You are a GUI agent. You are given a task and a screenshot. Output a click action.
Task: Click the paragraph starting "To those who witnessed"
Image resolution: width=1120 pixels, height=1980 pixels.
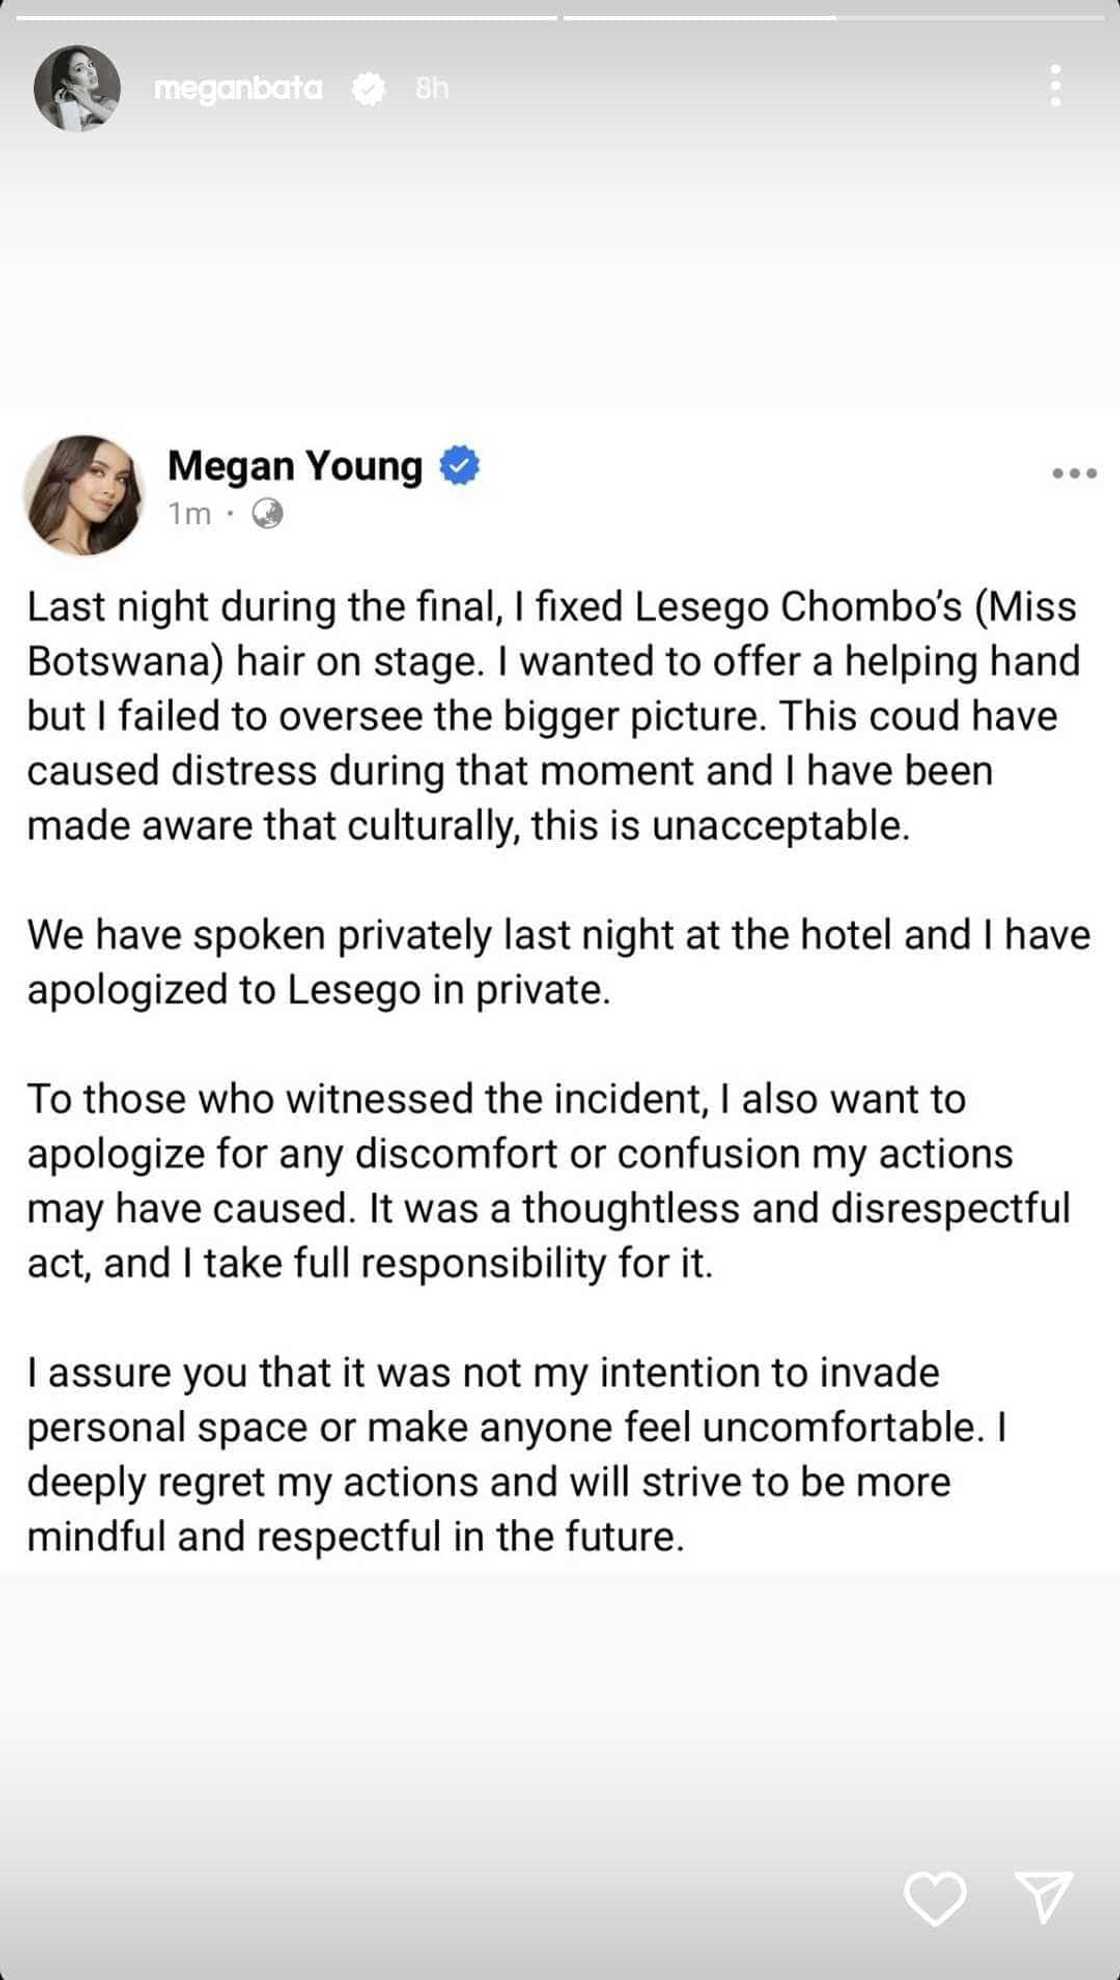548,1181
